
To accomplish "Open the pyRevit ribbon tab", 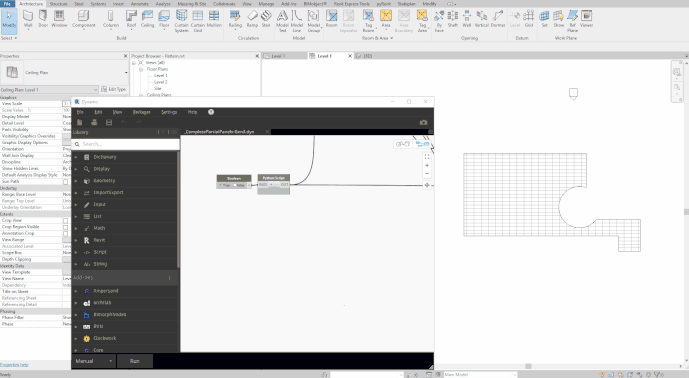I will (383, 4).
